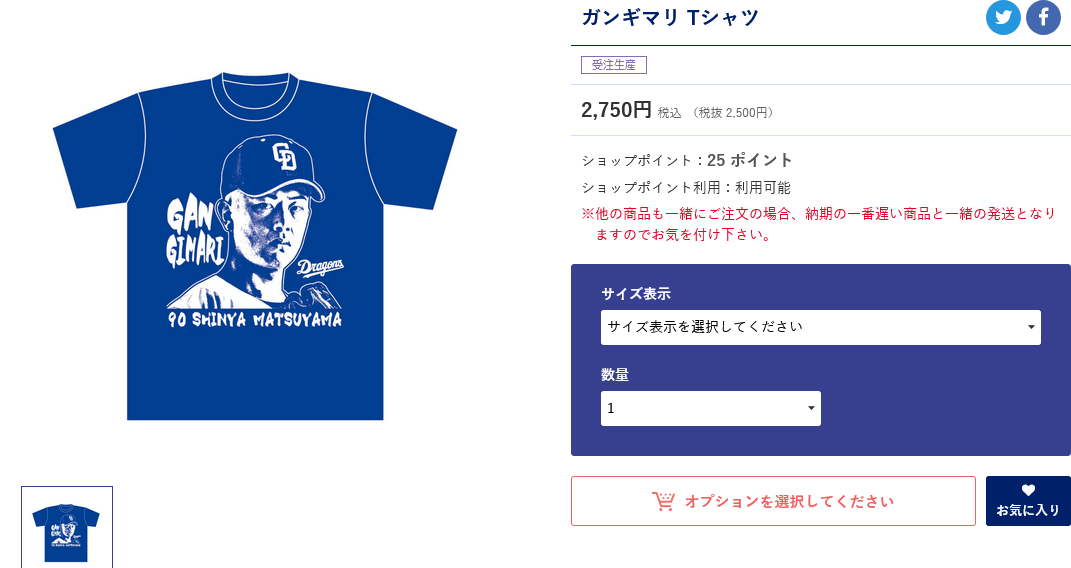
Task: Click the 2,750円 price text
Action: pos(616,110)
